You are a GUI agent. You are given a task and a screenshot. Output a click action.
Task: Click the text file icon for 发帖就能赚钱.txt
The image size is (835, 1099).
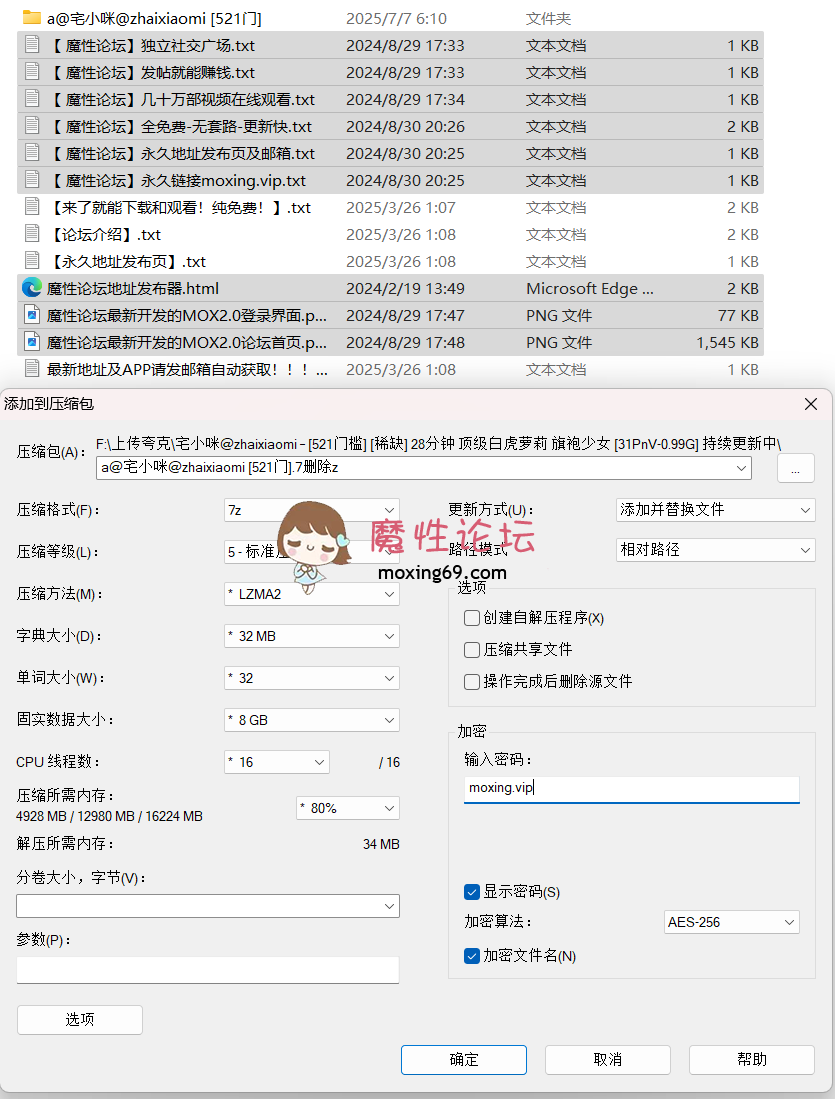coord(32,71)
